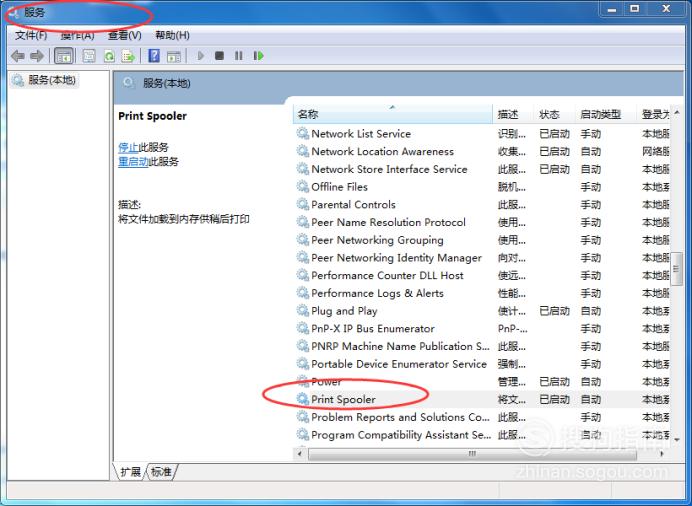The height and width of the screenshot is (506, 692).
Task: Click the horizontal scrollbar left arrow
Action: [300, 454]
